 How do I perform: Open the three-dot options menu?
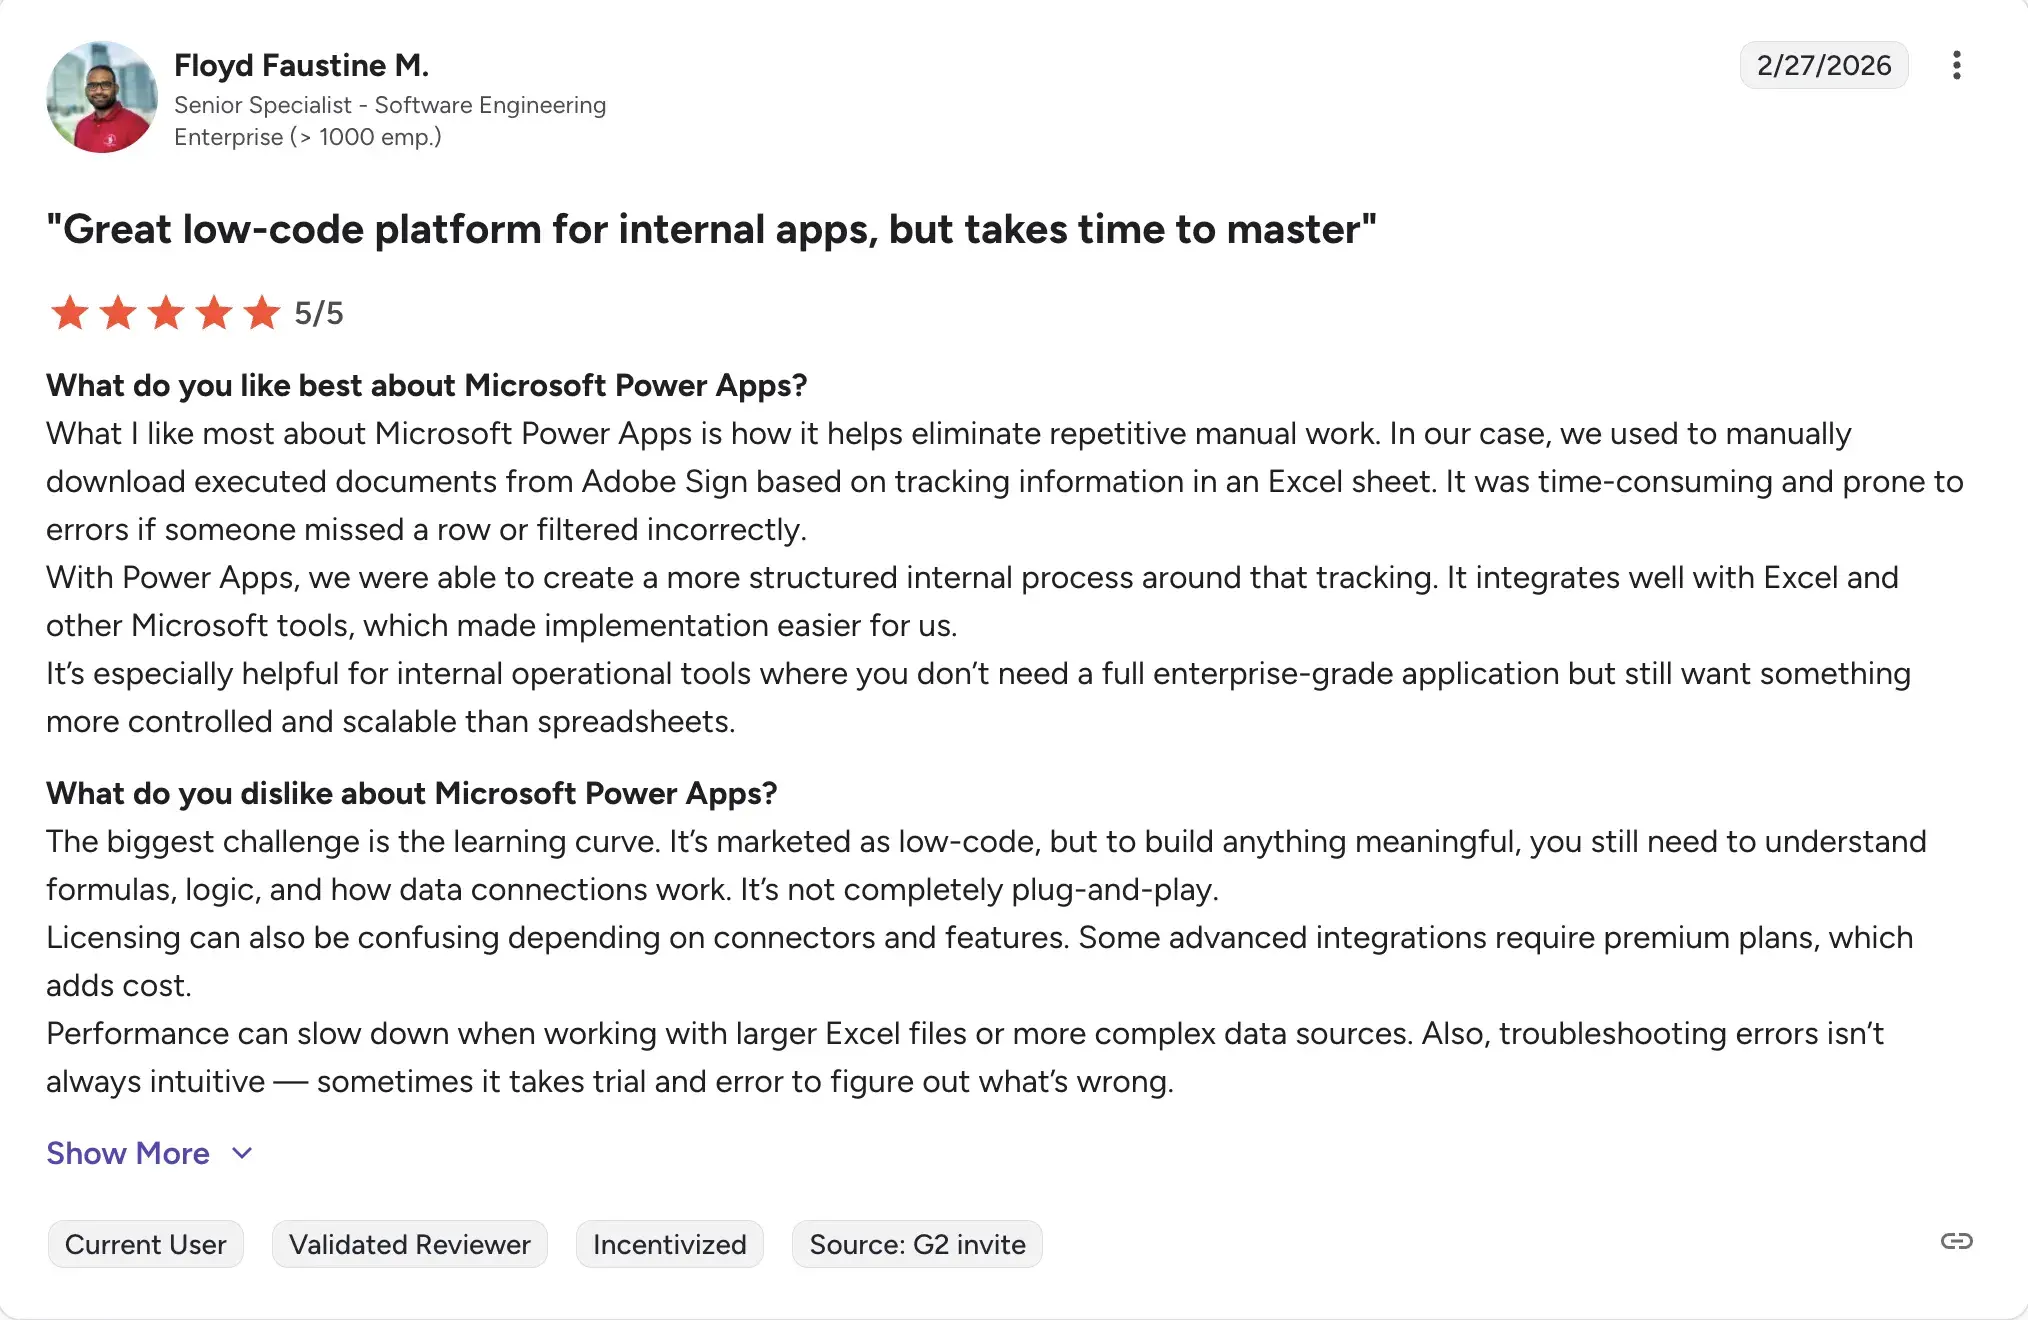tap(1957, 64)
